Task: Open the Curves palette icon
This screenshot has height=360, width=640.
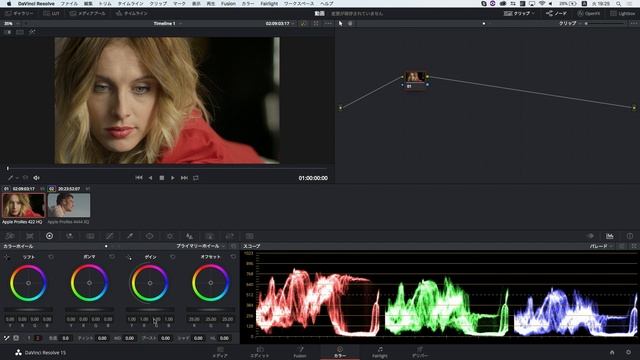Action: point(110,236)
